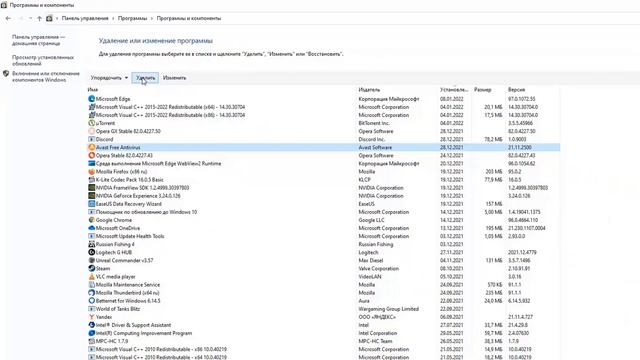The width and height of the screenshot is (640, 360).
Task: Select Microsoft Visual C++ 2015-2022 Redistributable (x86)
Action: tap(324, 115)
